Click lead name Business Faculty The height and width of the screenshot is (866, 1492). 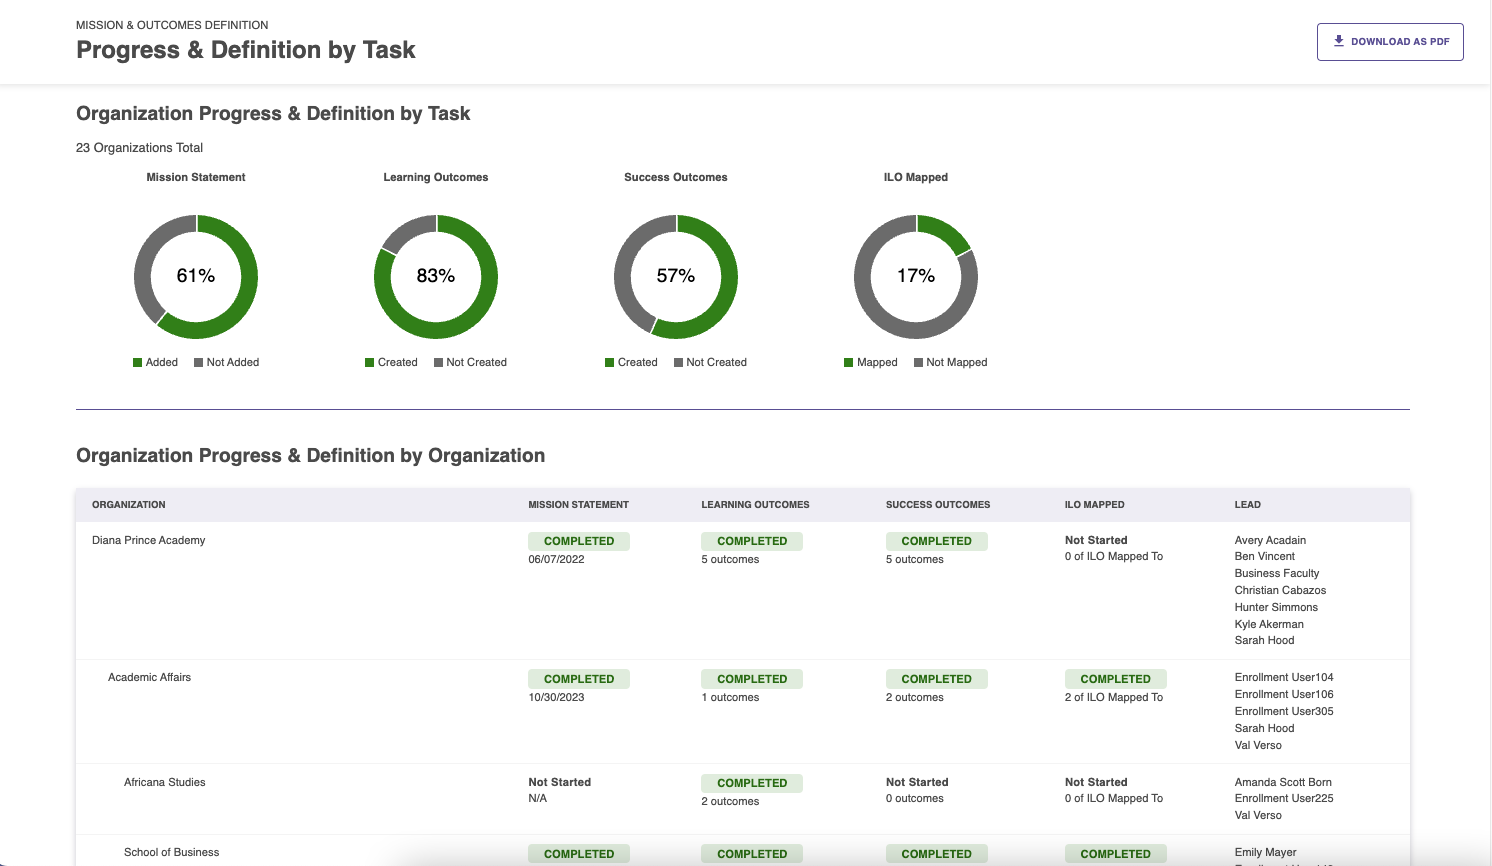pyautogui.click(x=1277, y=574)
